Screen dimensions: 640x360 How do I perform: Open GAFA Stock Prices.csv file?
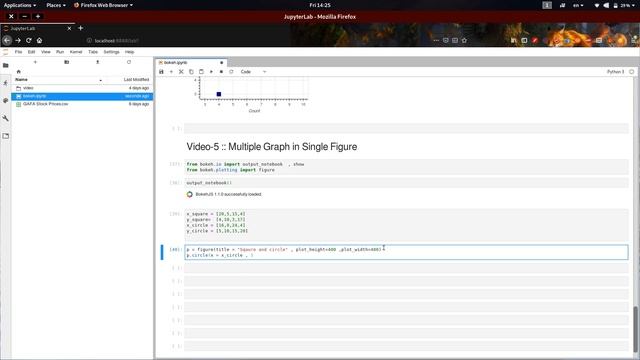[82, 104]
